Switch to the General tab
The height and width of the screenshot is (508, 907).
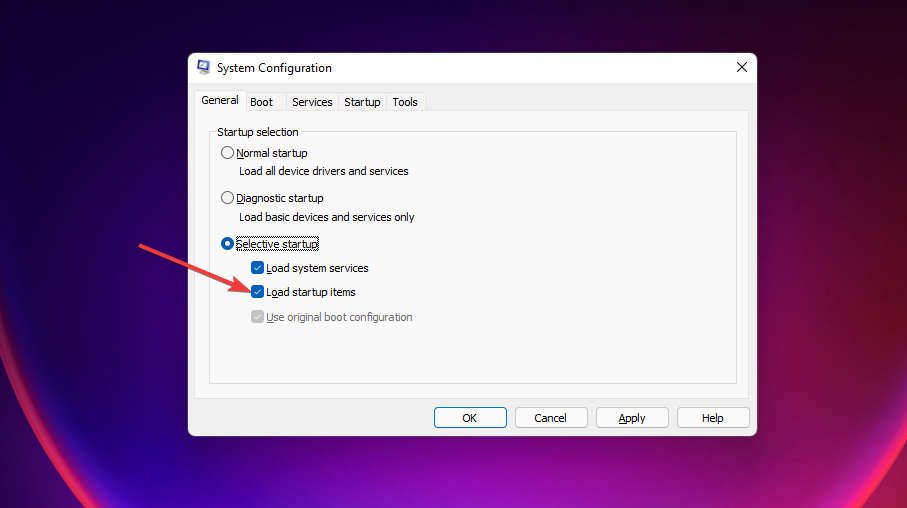219,101
